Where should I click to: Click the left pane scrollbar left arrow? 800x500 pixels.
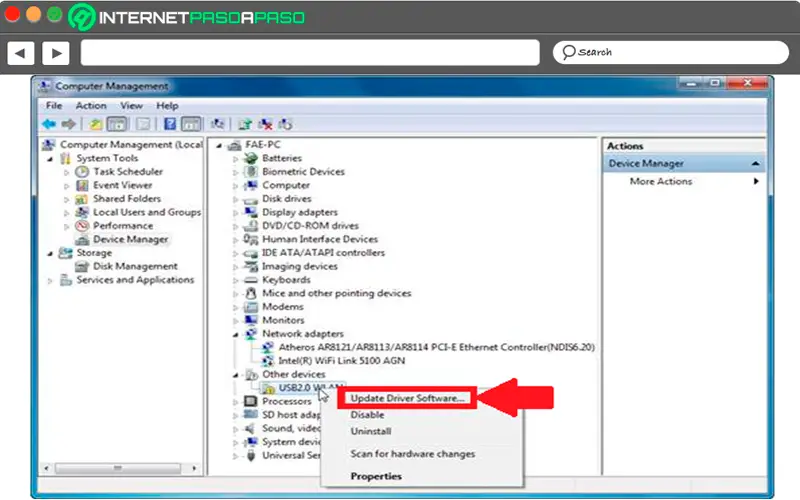(x=46, y=468)
